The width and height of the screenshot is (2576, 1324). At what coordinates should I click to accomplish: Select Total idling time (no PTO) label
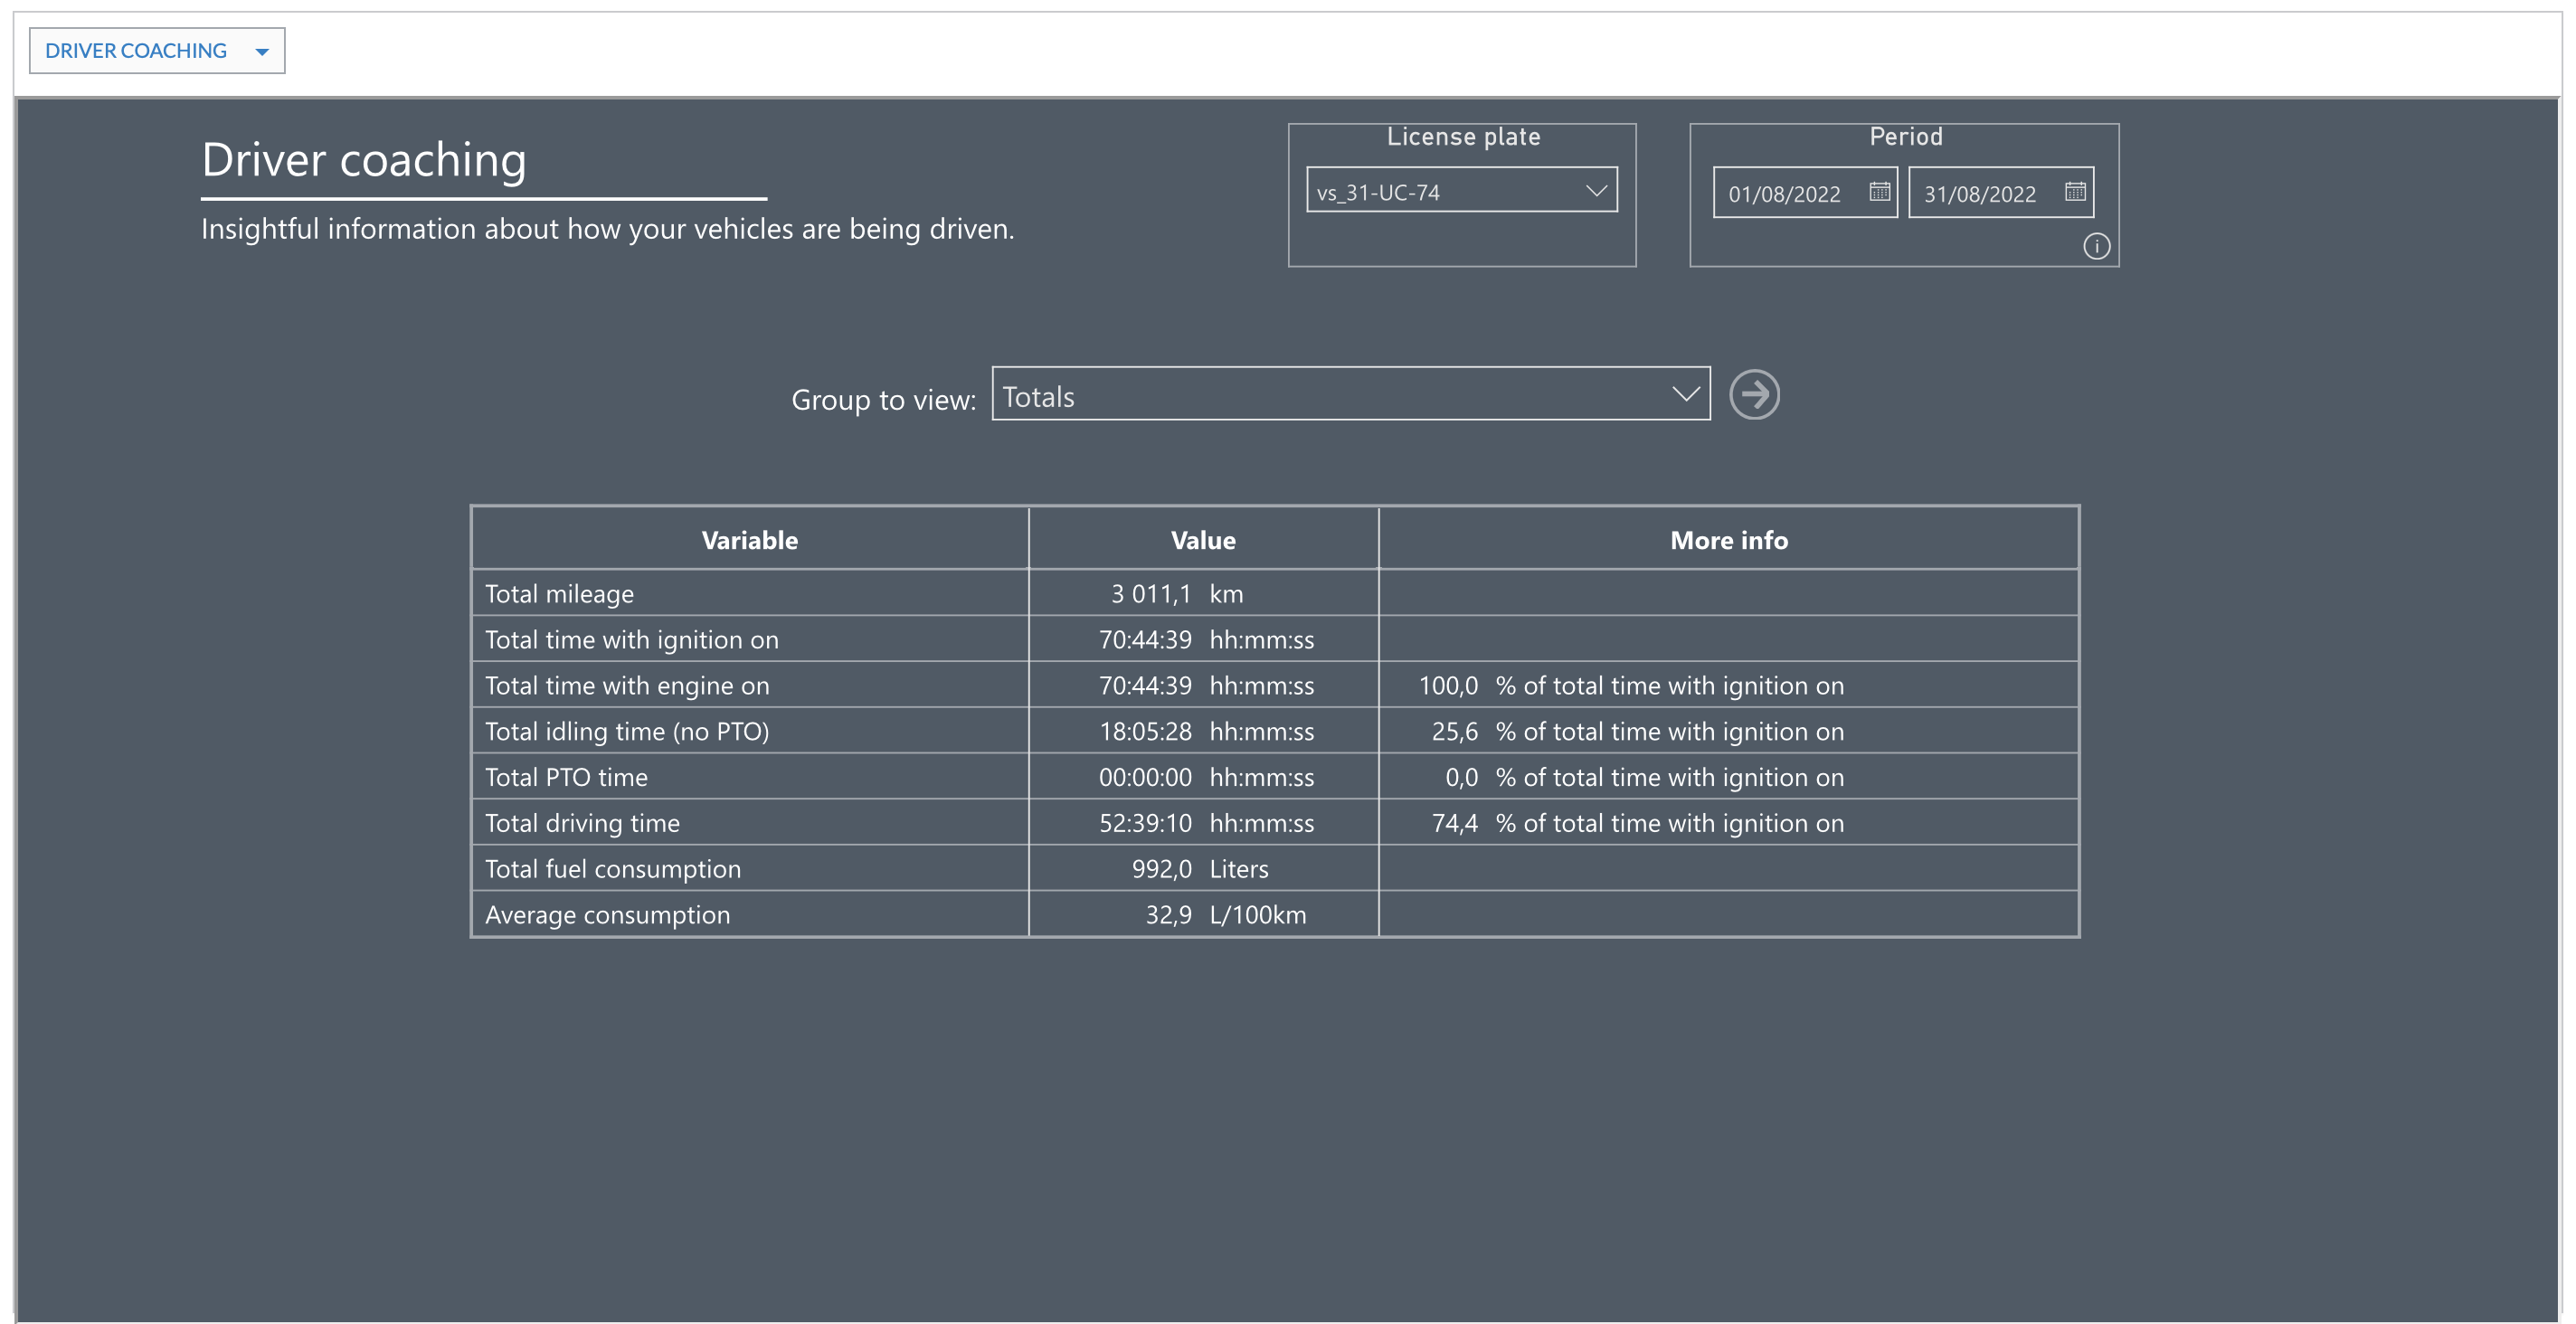pyautogui.click(x=627, y=732)
